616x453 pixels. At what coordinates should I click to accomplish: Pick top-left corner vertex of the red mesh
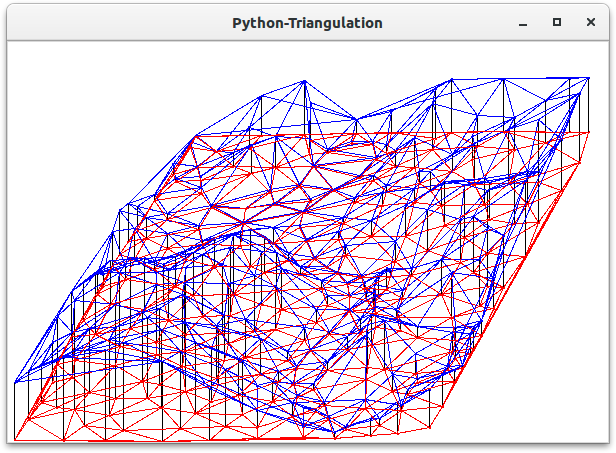[x=196, y=135]
